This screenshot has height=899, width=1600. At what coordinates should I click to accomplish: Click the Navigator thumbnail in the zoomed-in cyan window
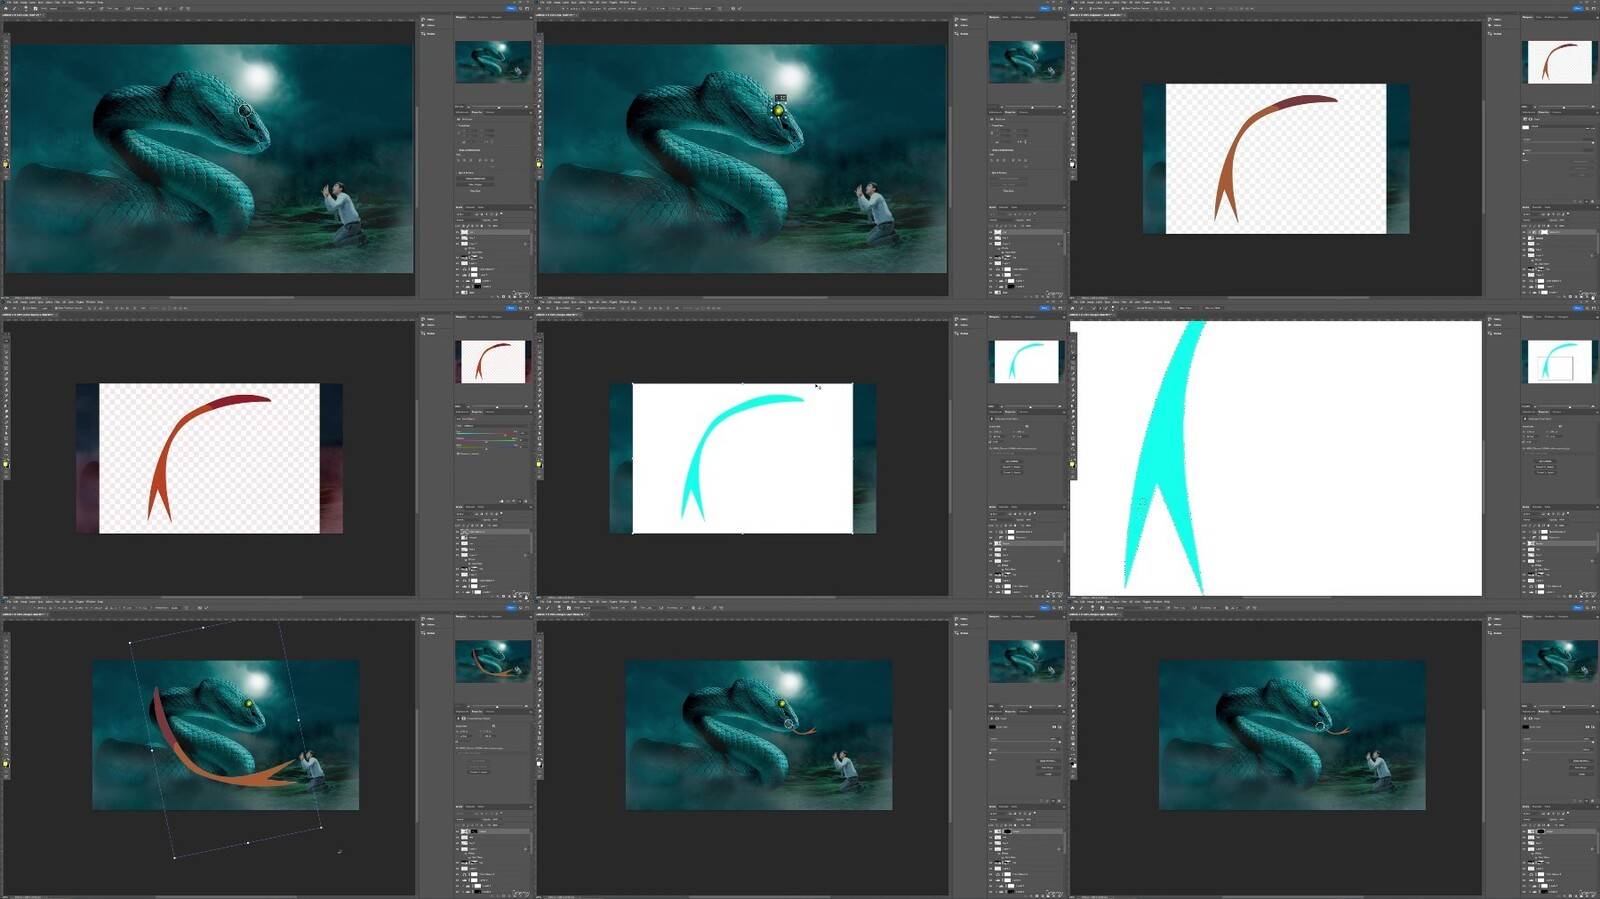tap(1558, 361)
